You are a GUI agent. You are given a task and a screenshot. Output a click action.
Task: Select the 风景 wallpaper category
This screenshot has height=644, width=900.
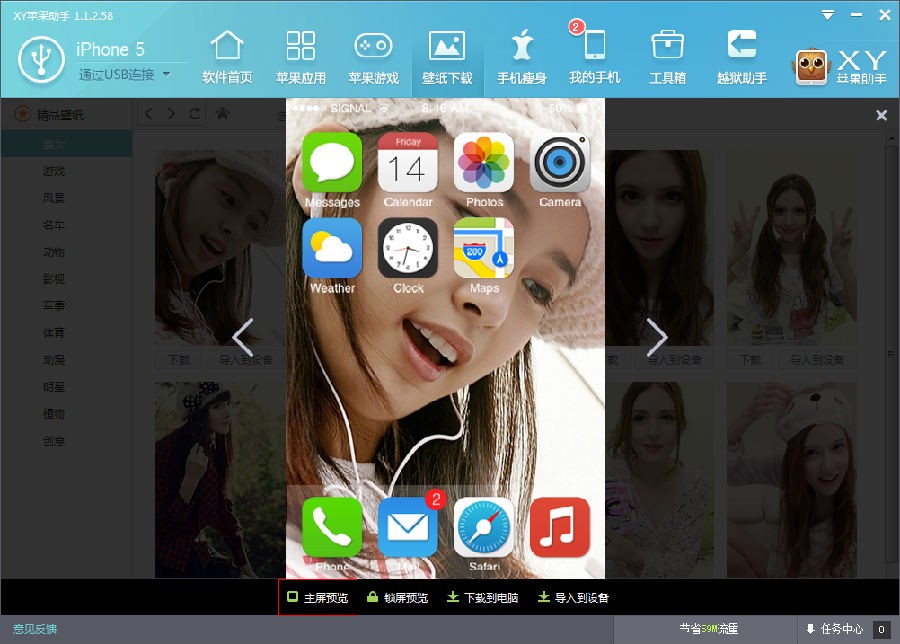[53, 198]
